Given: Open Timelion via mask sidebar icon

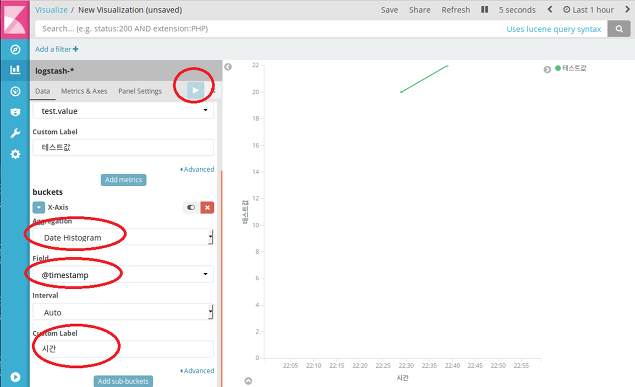Looking at the screenshot, I should 15,112.
